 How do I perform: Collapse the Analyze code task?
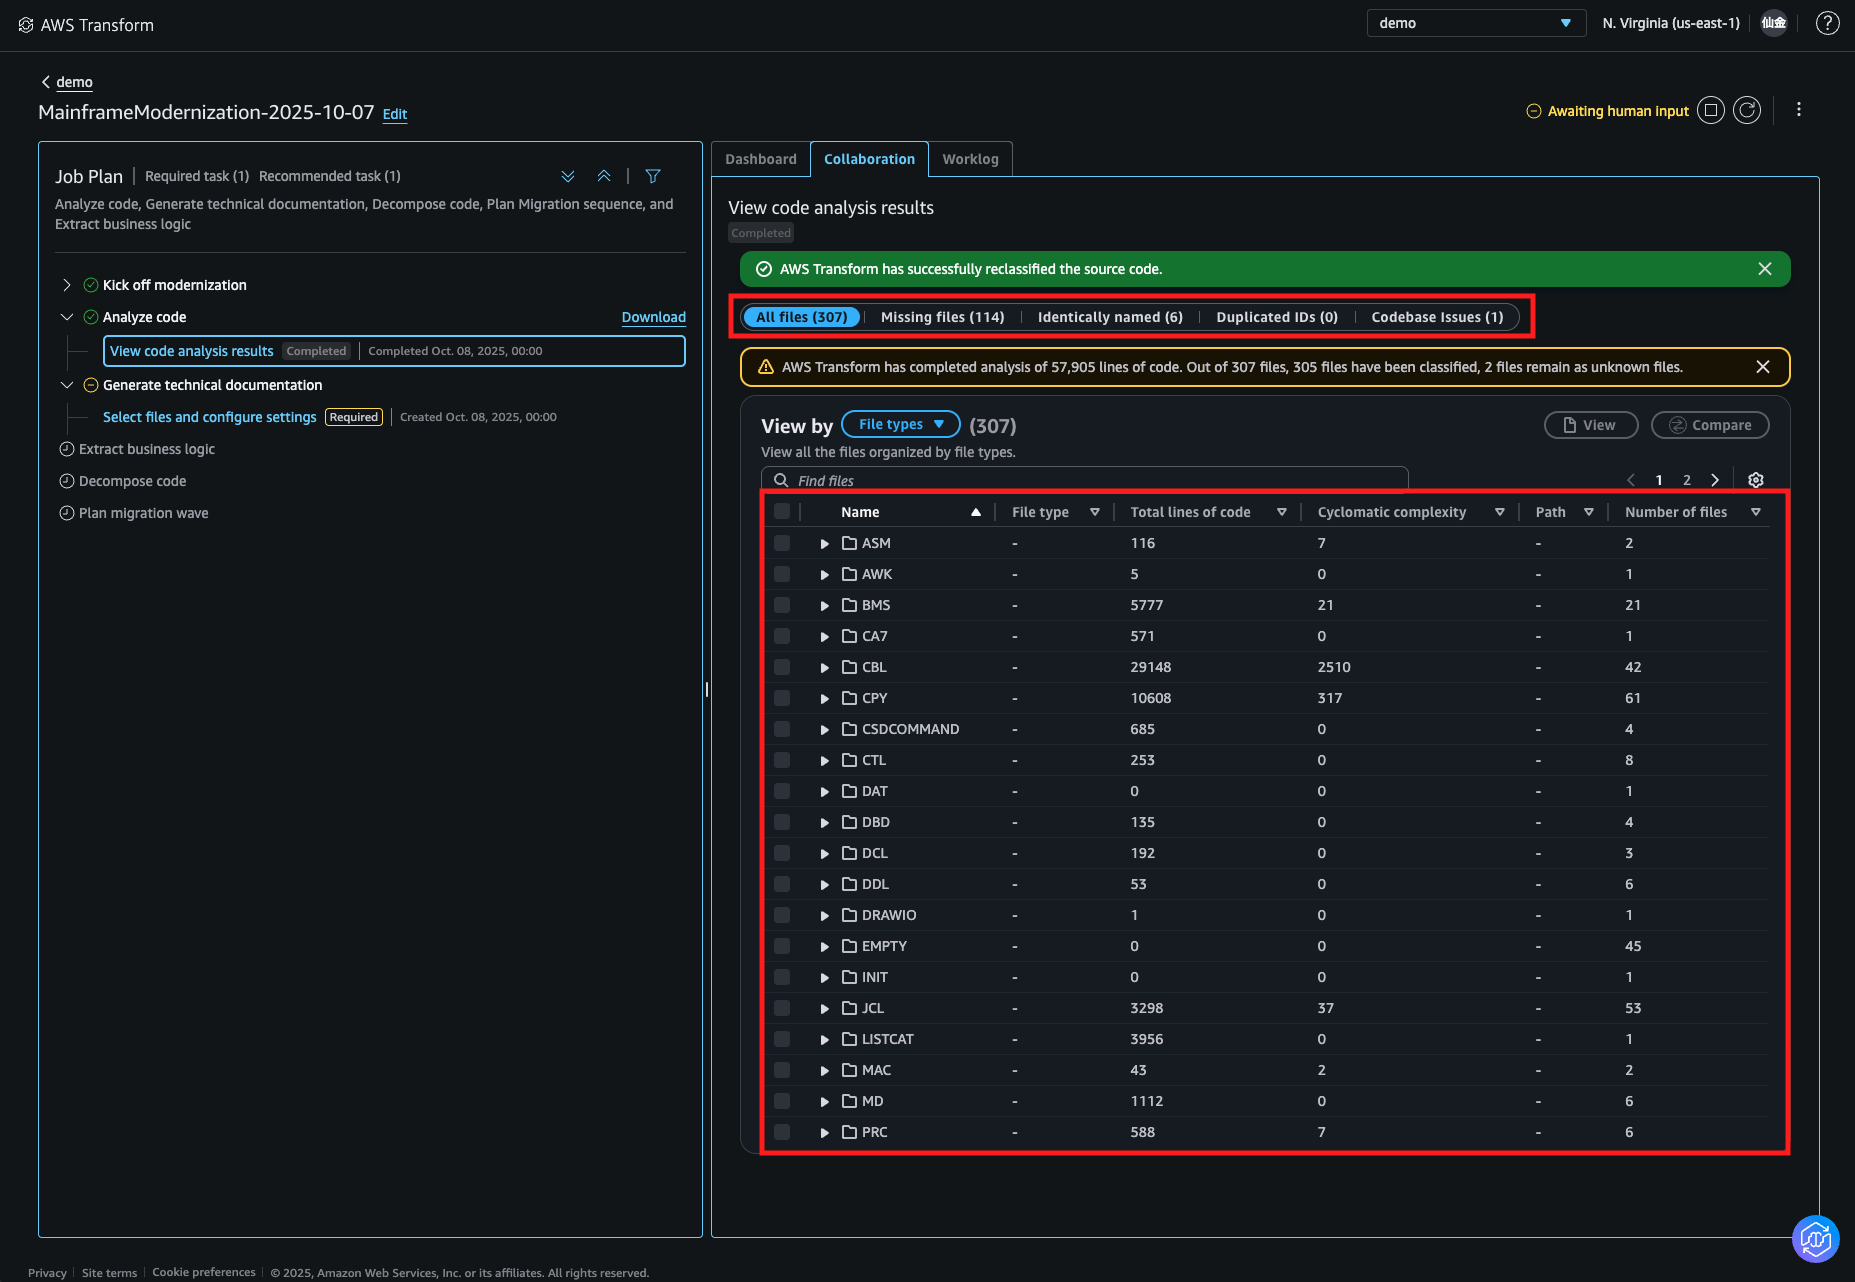click(67, 317)
